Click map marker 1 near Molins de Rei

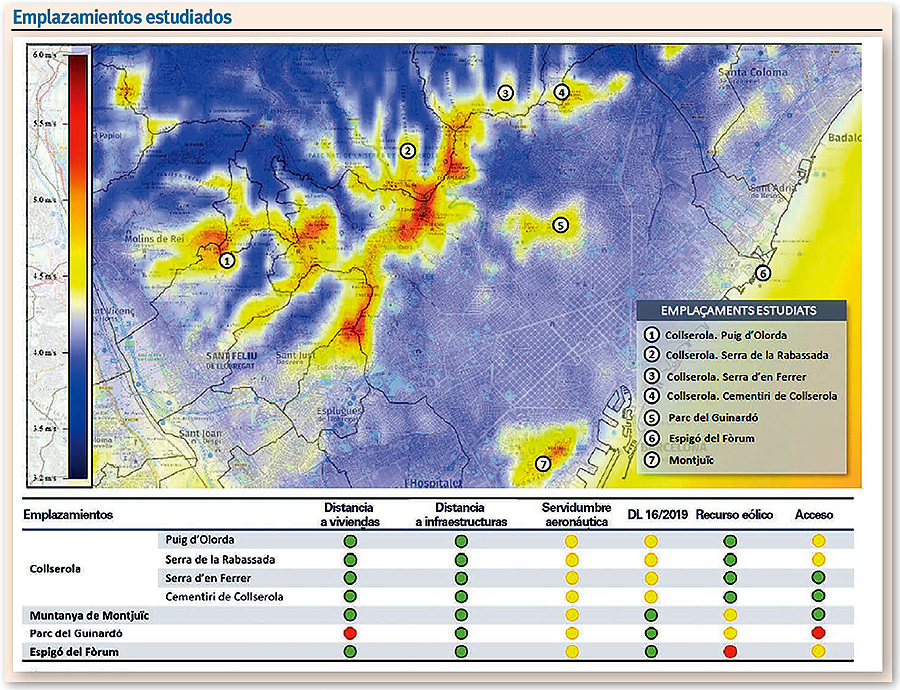pos(227,260)
